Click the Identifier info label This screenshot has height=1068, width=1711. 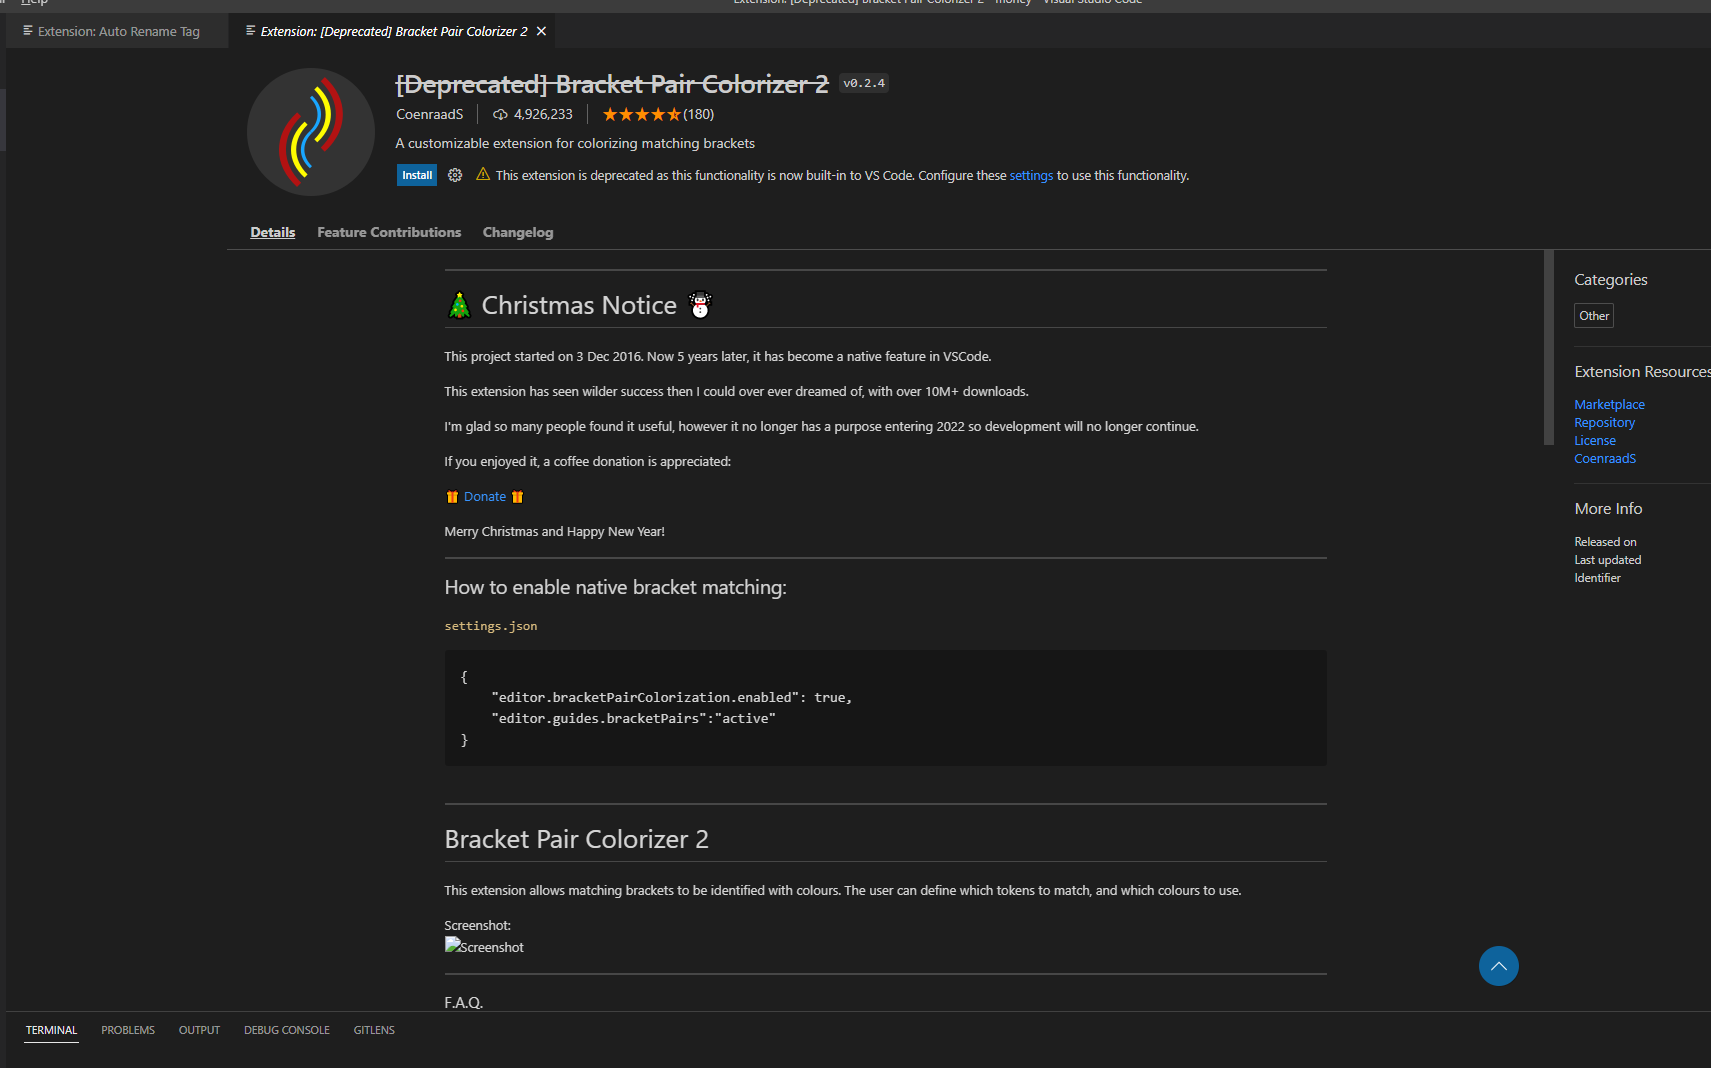pos(1597,578)
